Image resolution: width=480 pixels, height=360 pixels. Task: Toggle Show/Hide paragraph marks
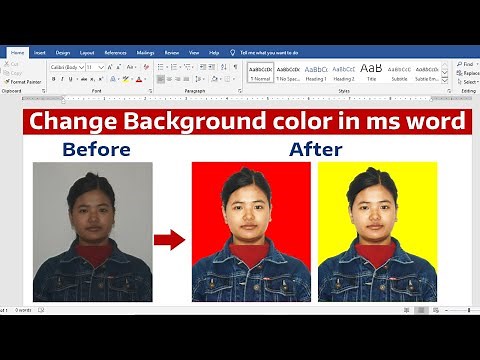[x=236, y=67]
